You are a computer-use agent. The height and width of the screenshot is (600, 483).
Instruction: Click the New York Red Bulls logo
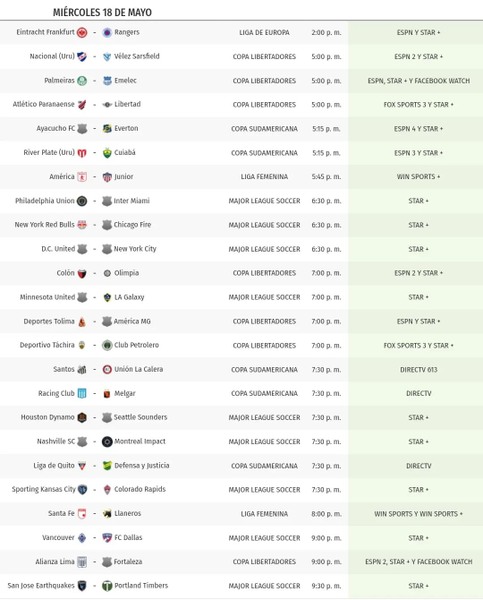pyautogui.click(x=82, y=225)
